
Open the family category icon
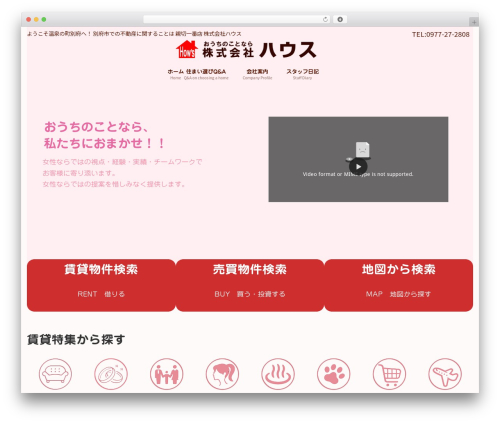(x=167, y=374)
